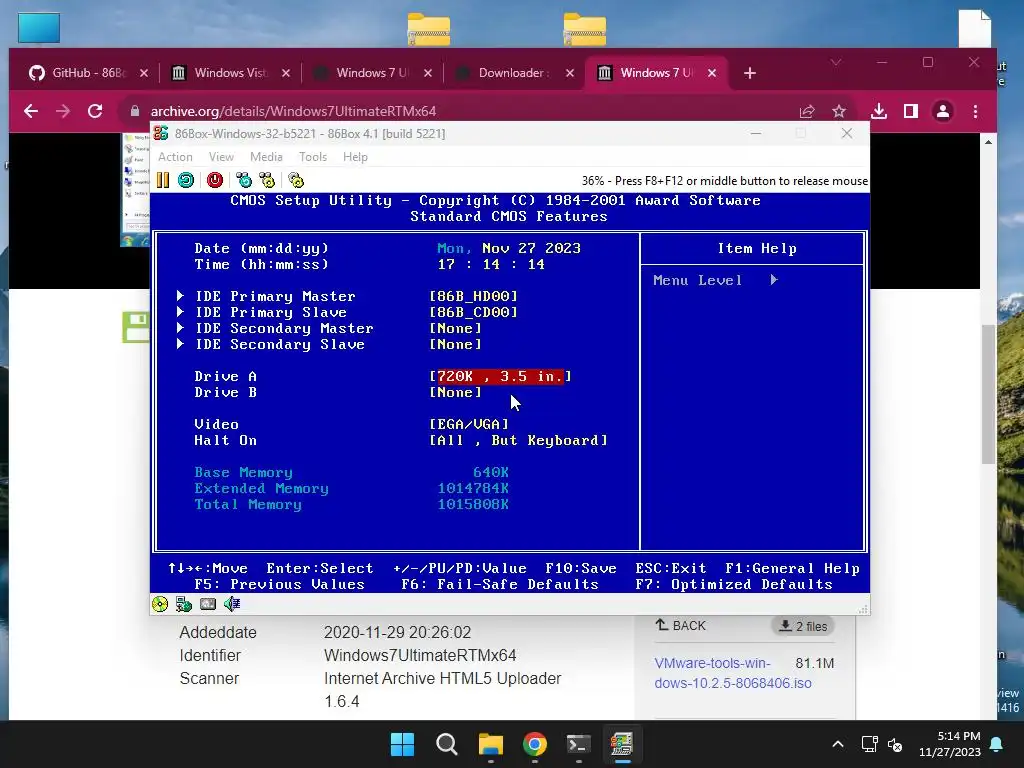Click the archive.org address bar
Screen dimensions: 1024x768
coord(457,111)
